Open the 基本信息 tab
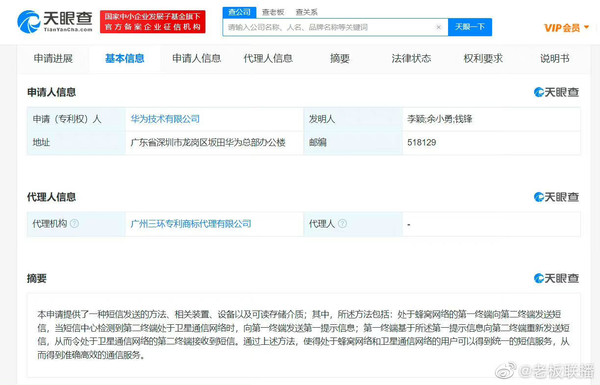This screenshot has width=600, height=385. pos(125,59)
